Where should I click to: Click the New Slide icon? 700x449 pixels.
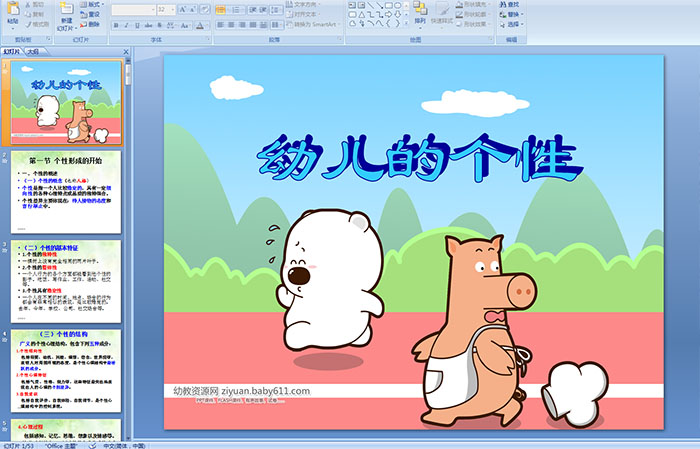point(67,9)
